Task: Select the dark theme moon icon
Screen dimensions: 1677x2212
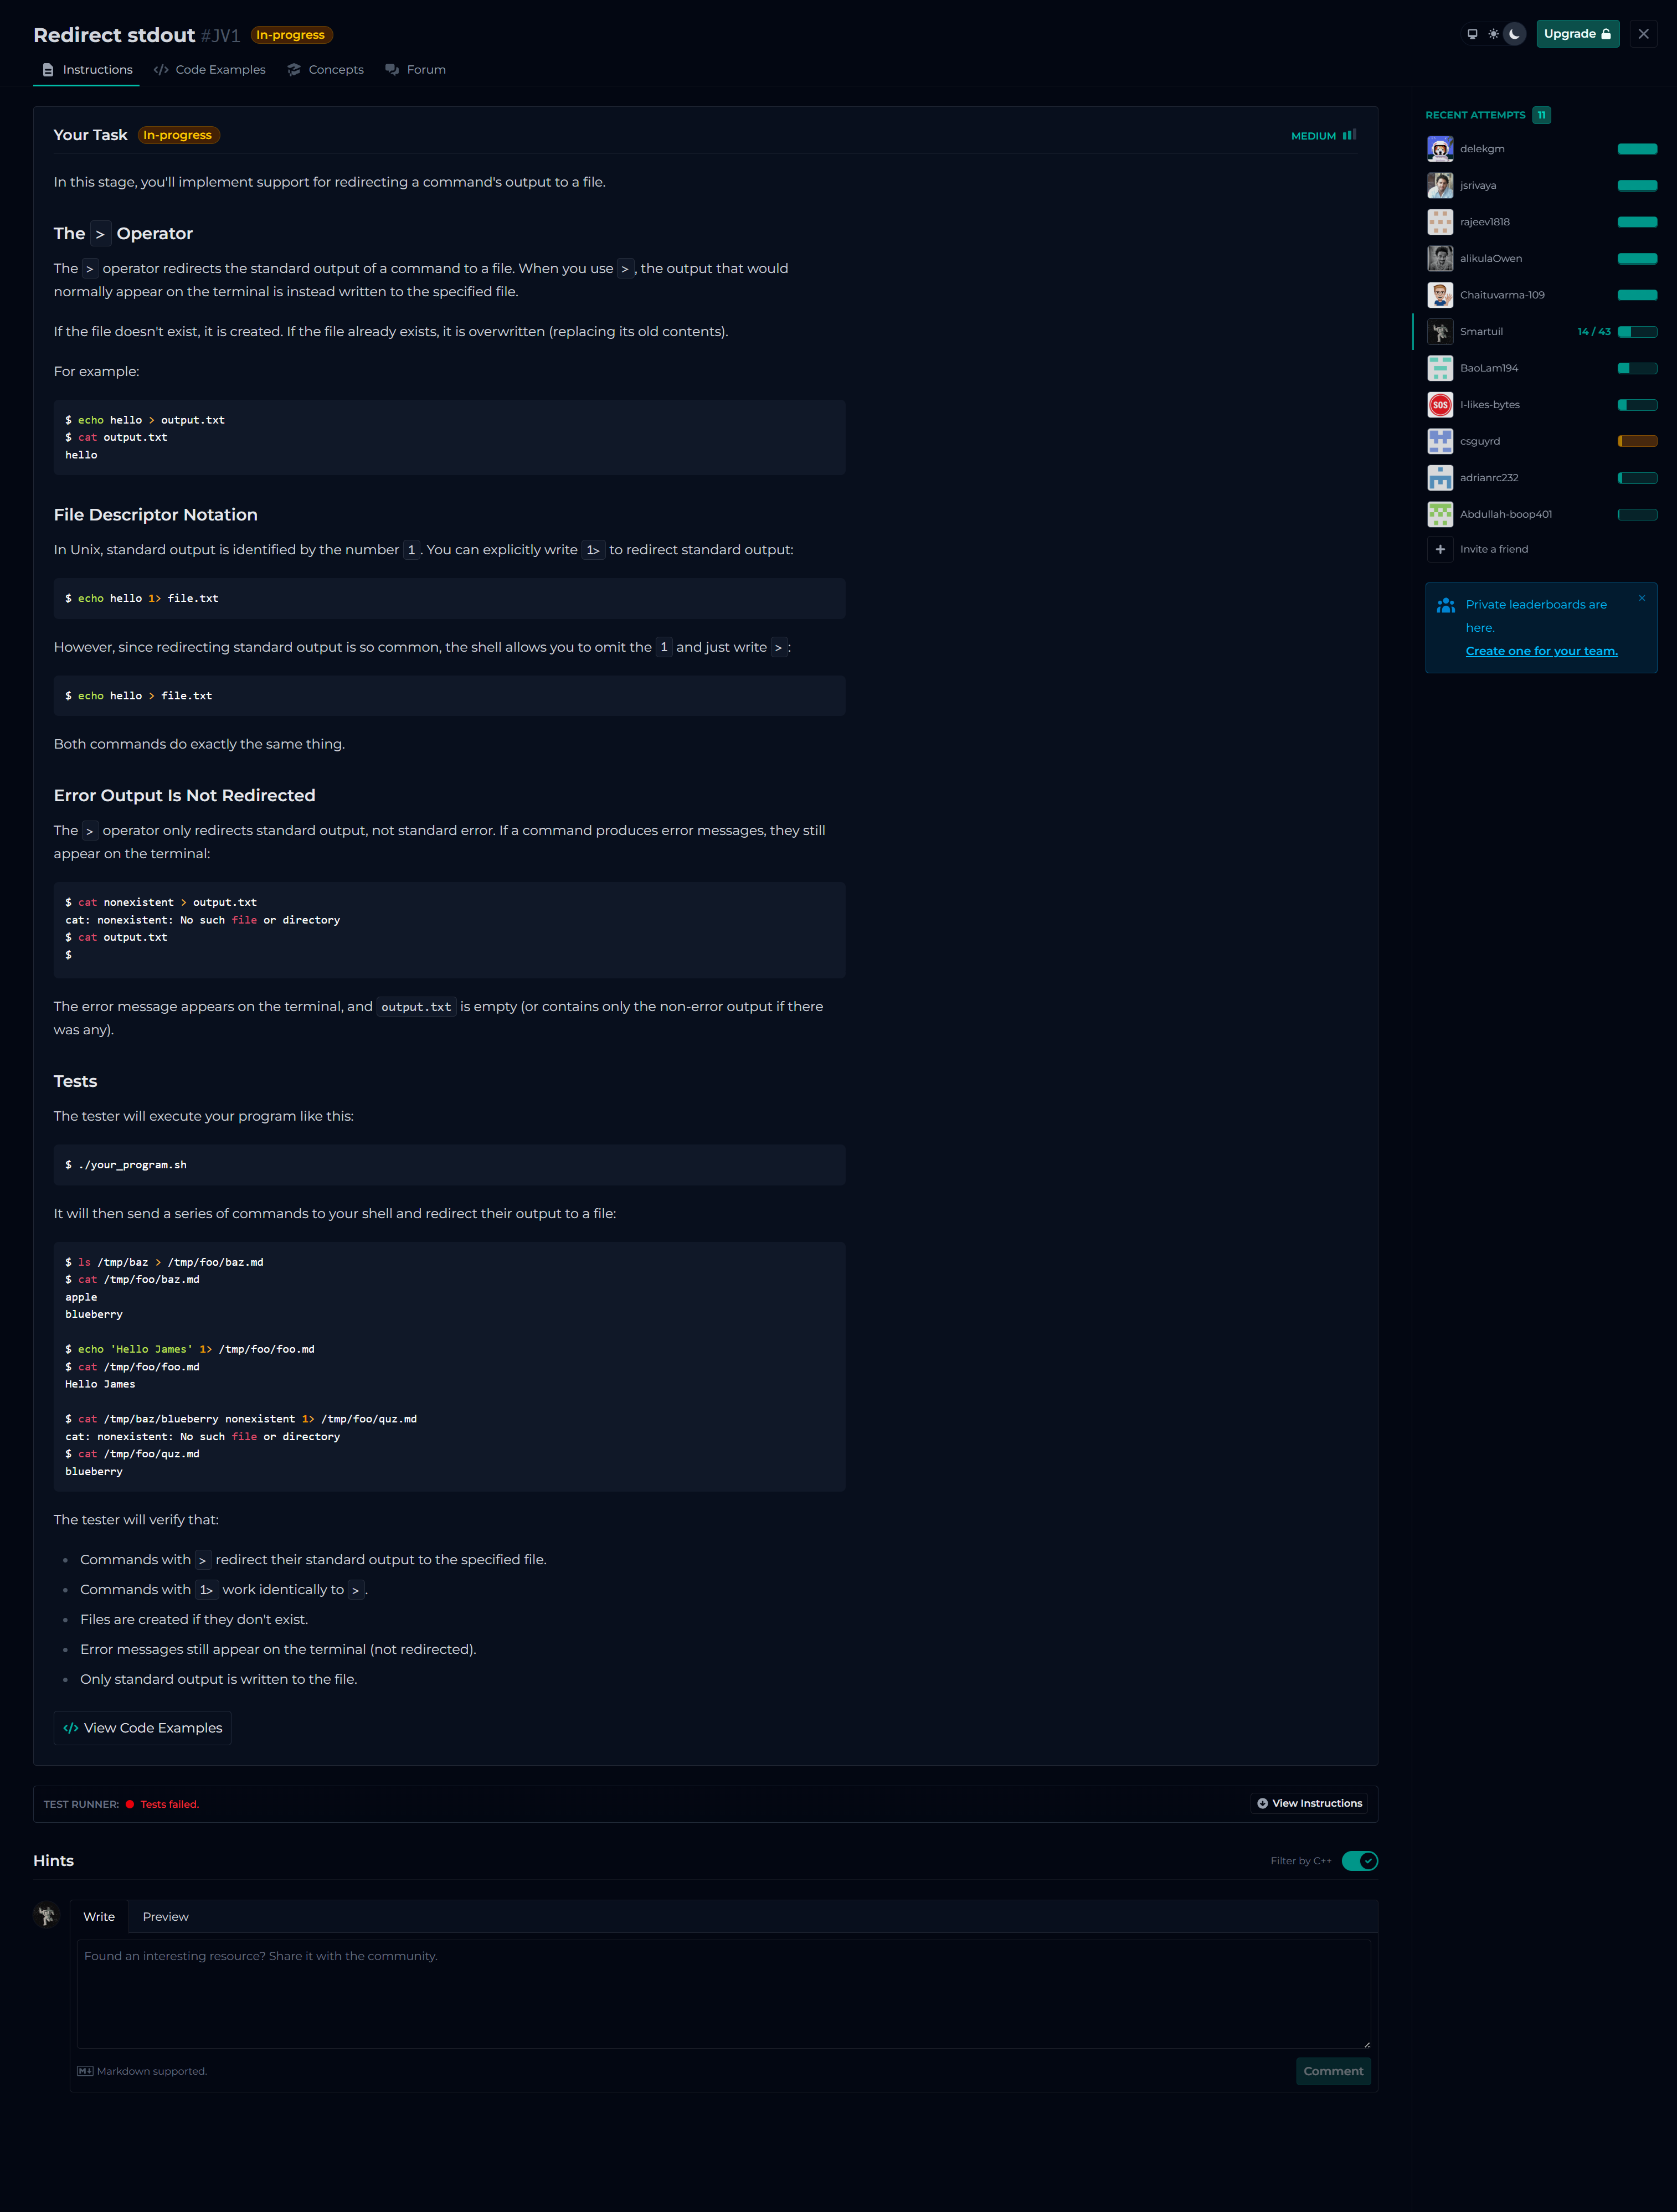Action: [x=1514, y=34]
